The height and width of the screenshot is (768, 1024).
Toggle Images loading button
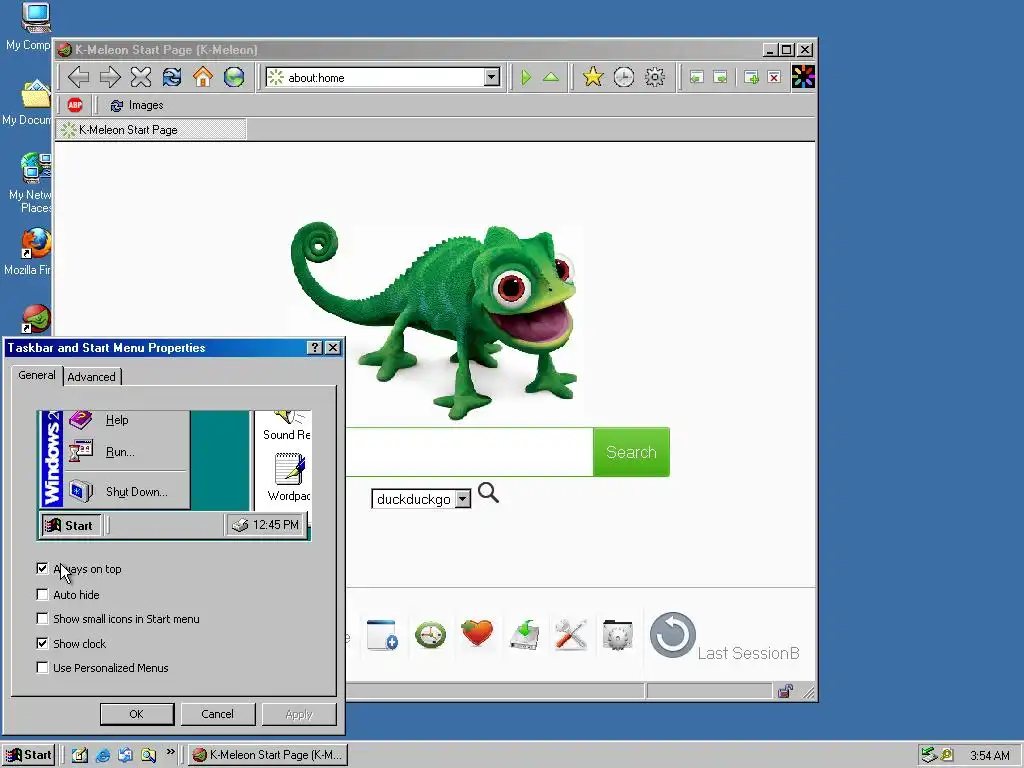click(136, 105)
